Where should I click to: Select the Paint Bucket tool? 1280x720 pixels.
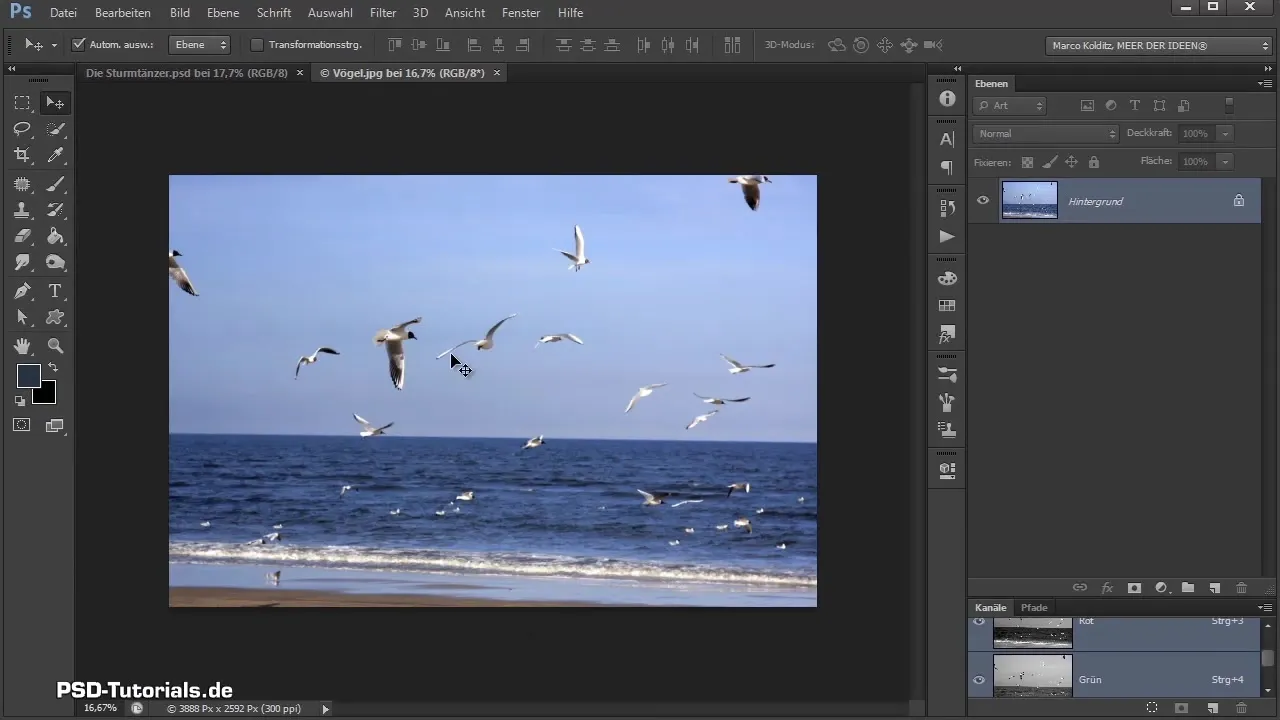pos(55,237)
